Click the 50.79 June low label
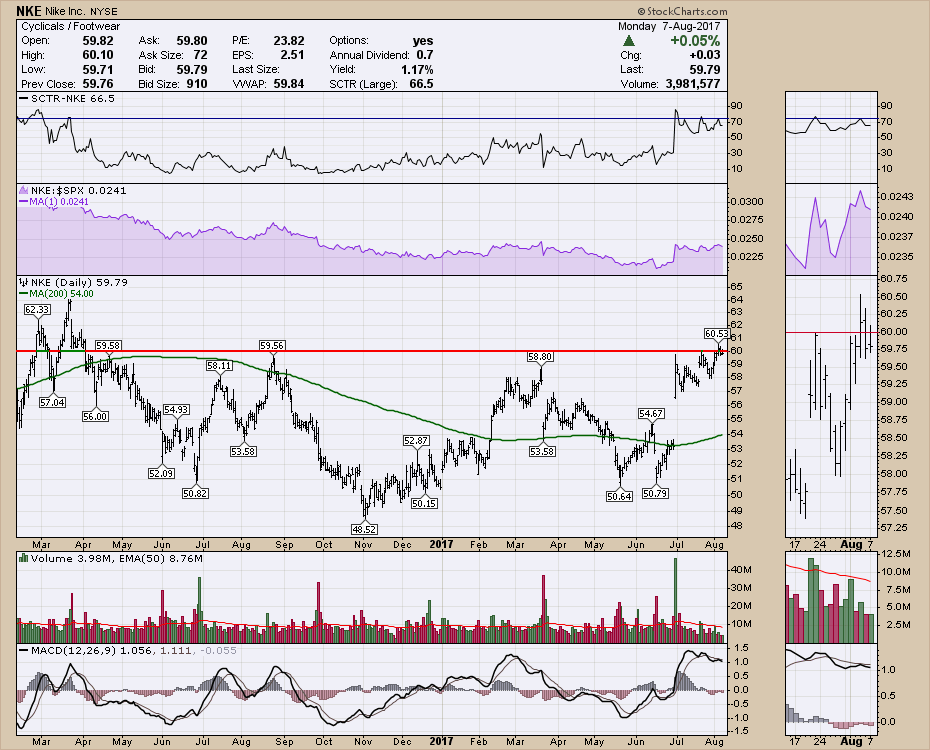The width and height of the screenshot is (930, 750). point(655,493)
